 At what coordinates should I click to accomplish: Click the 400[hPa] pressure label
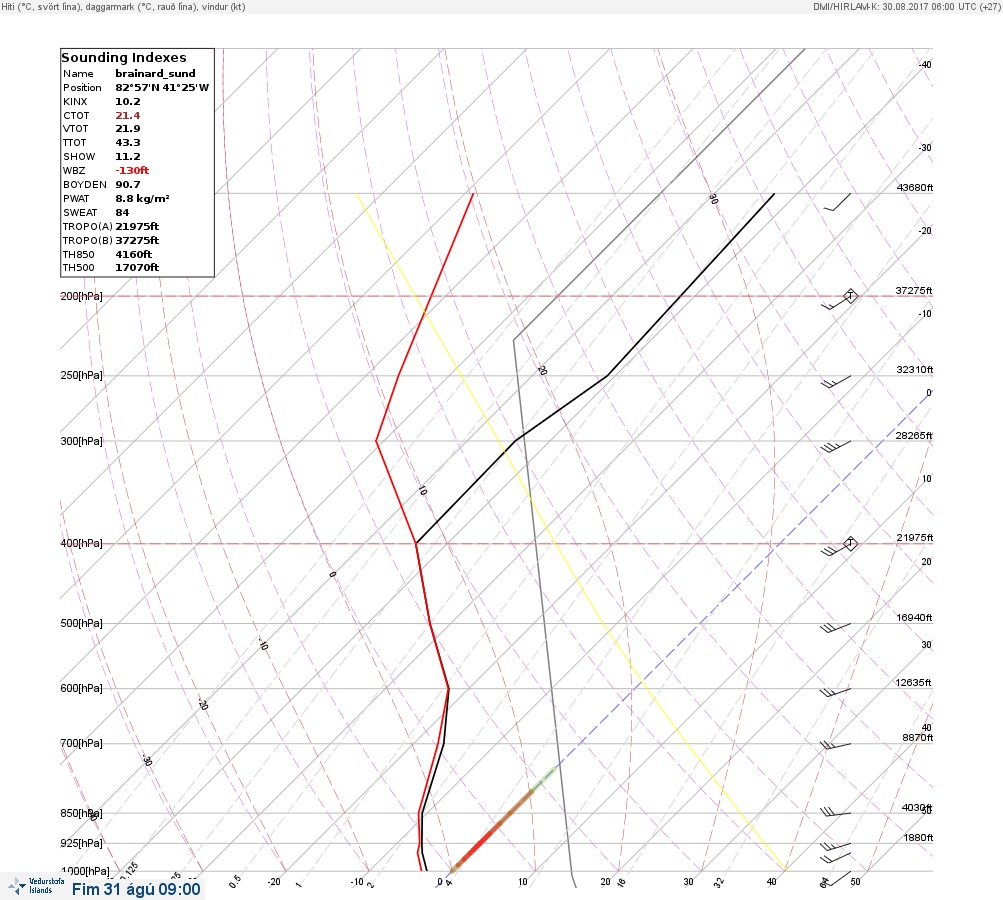point(81,543)
